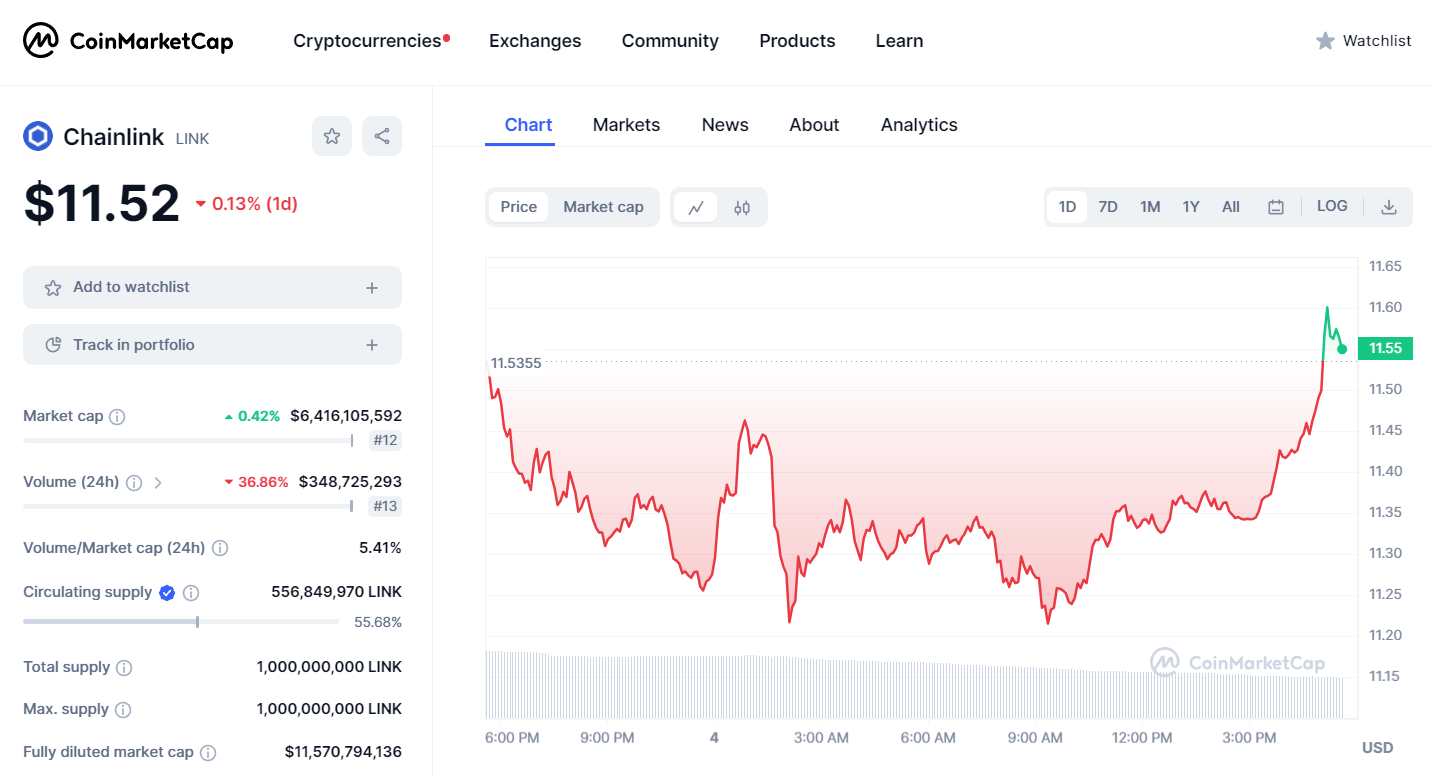Image resolution: width=1432 pixels, height=776 pixels.
Task: Switch chart to Market cap view
Action: coord(603,207)
